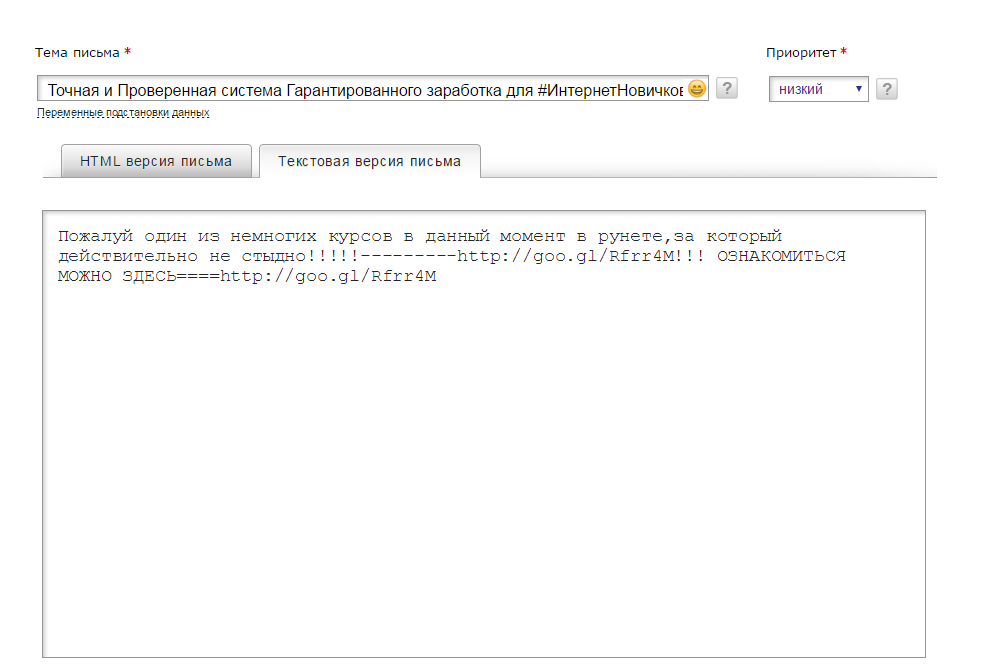This screenshot has width=992, height=668.
Task: Open Переменные подстановки данных link
Action: (123, 113)
